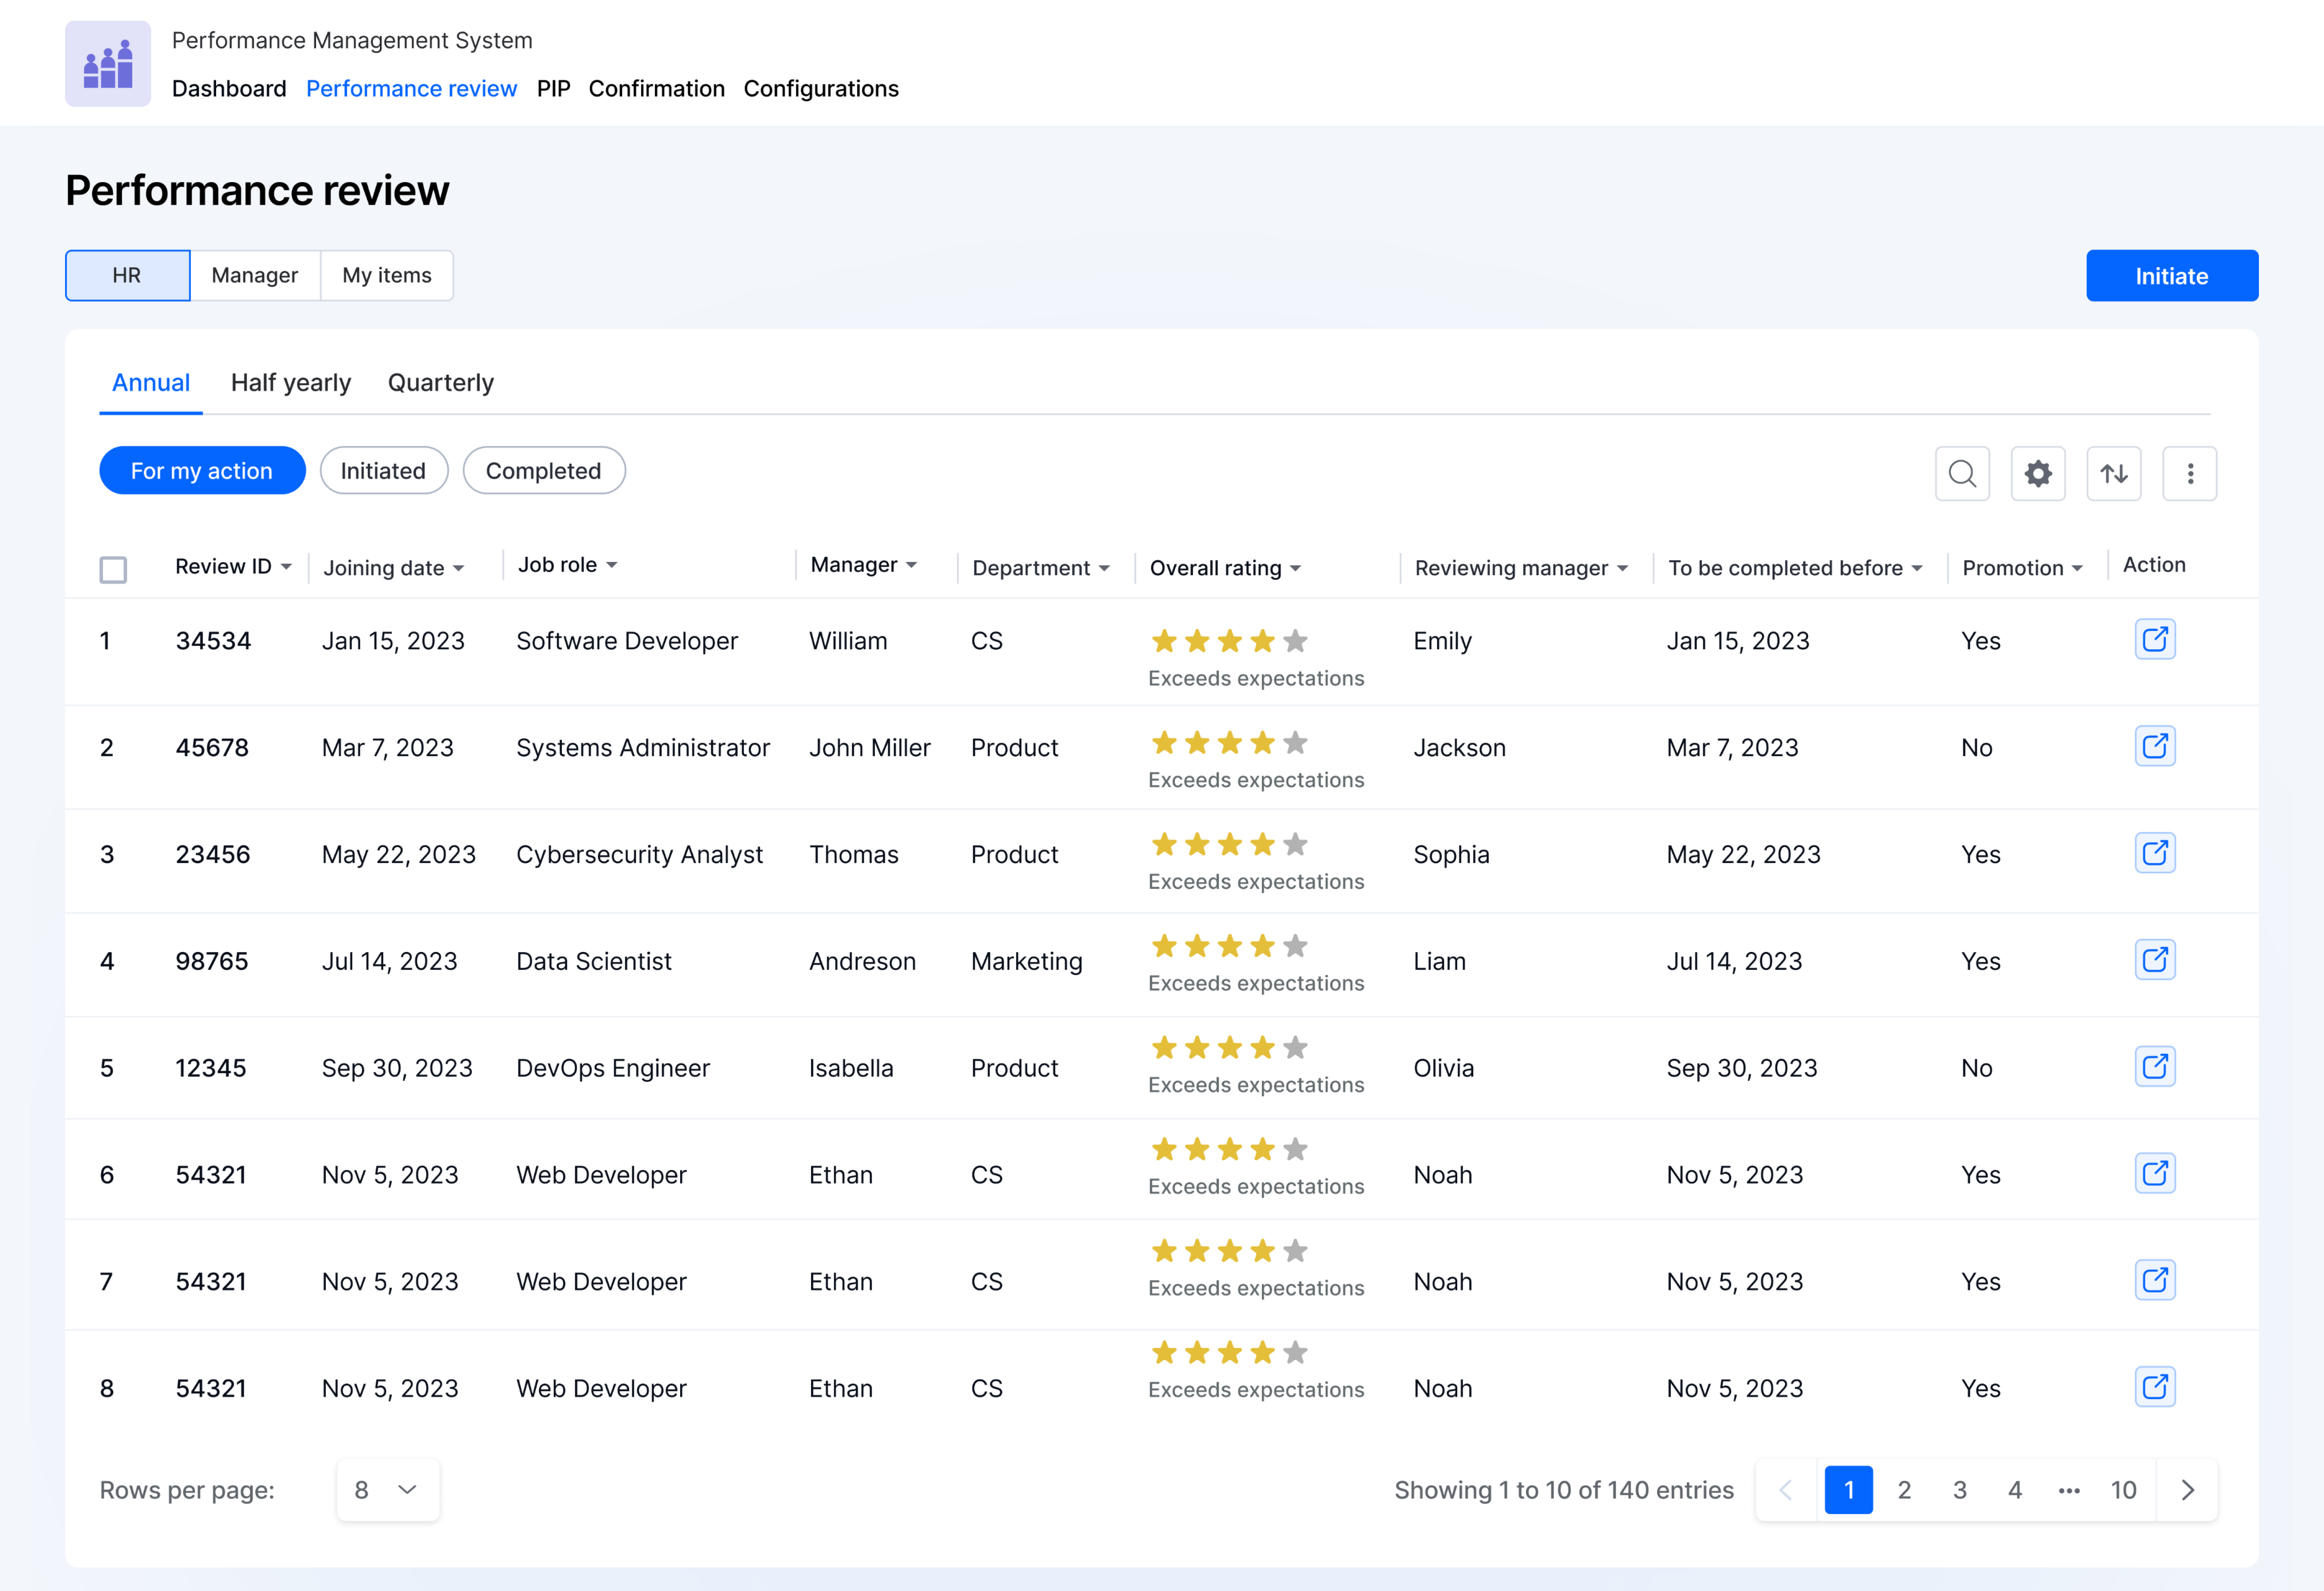The height and width of the screenshot is (1591, 2324).
Task: Expand the Rows per page dropdown
Action: (x=387, y=1490)
